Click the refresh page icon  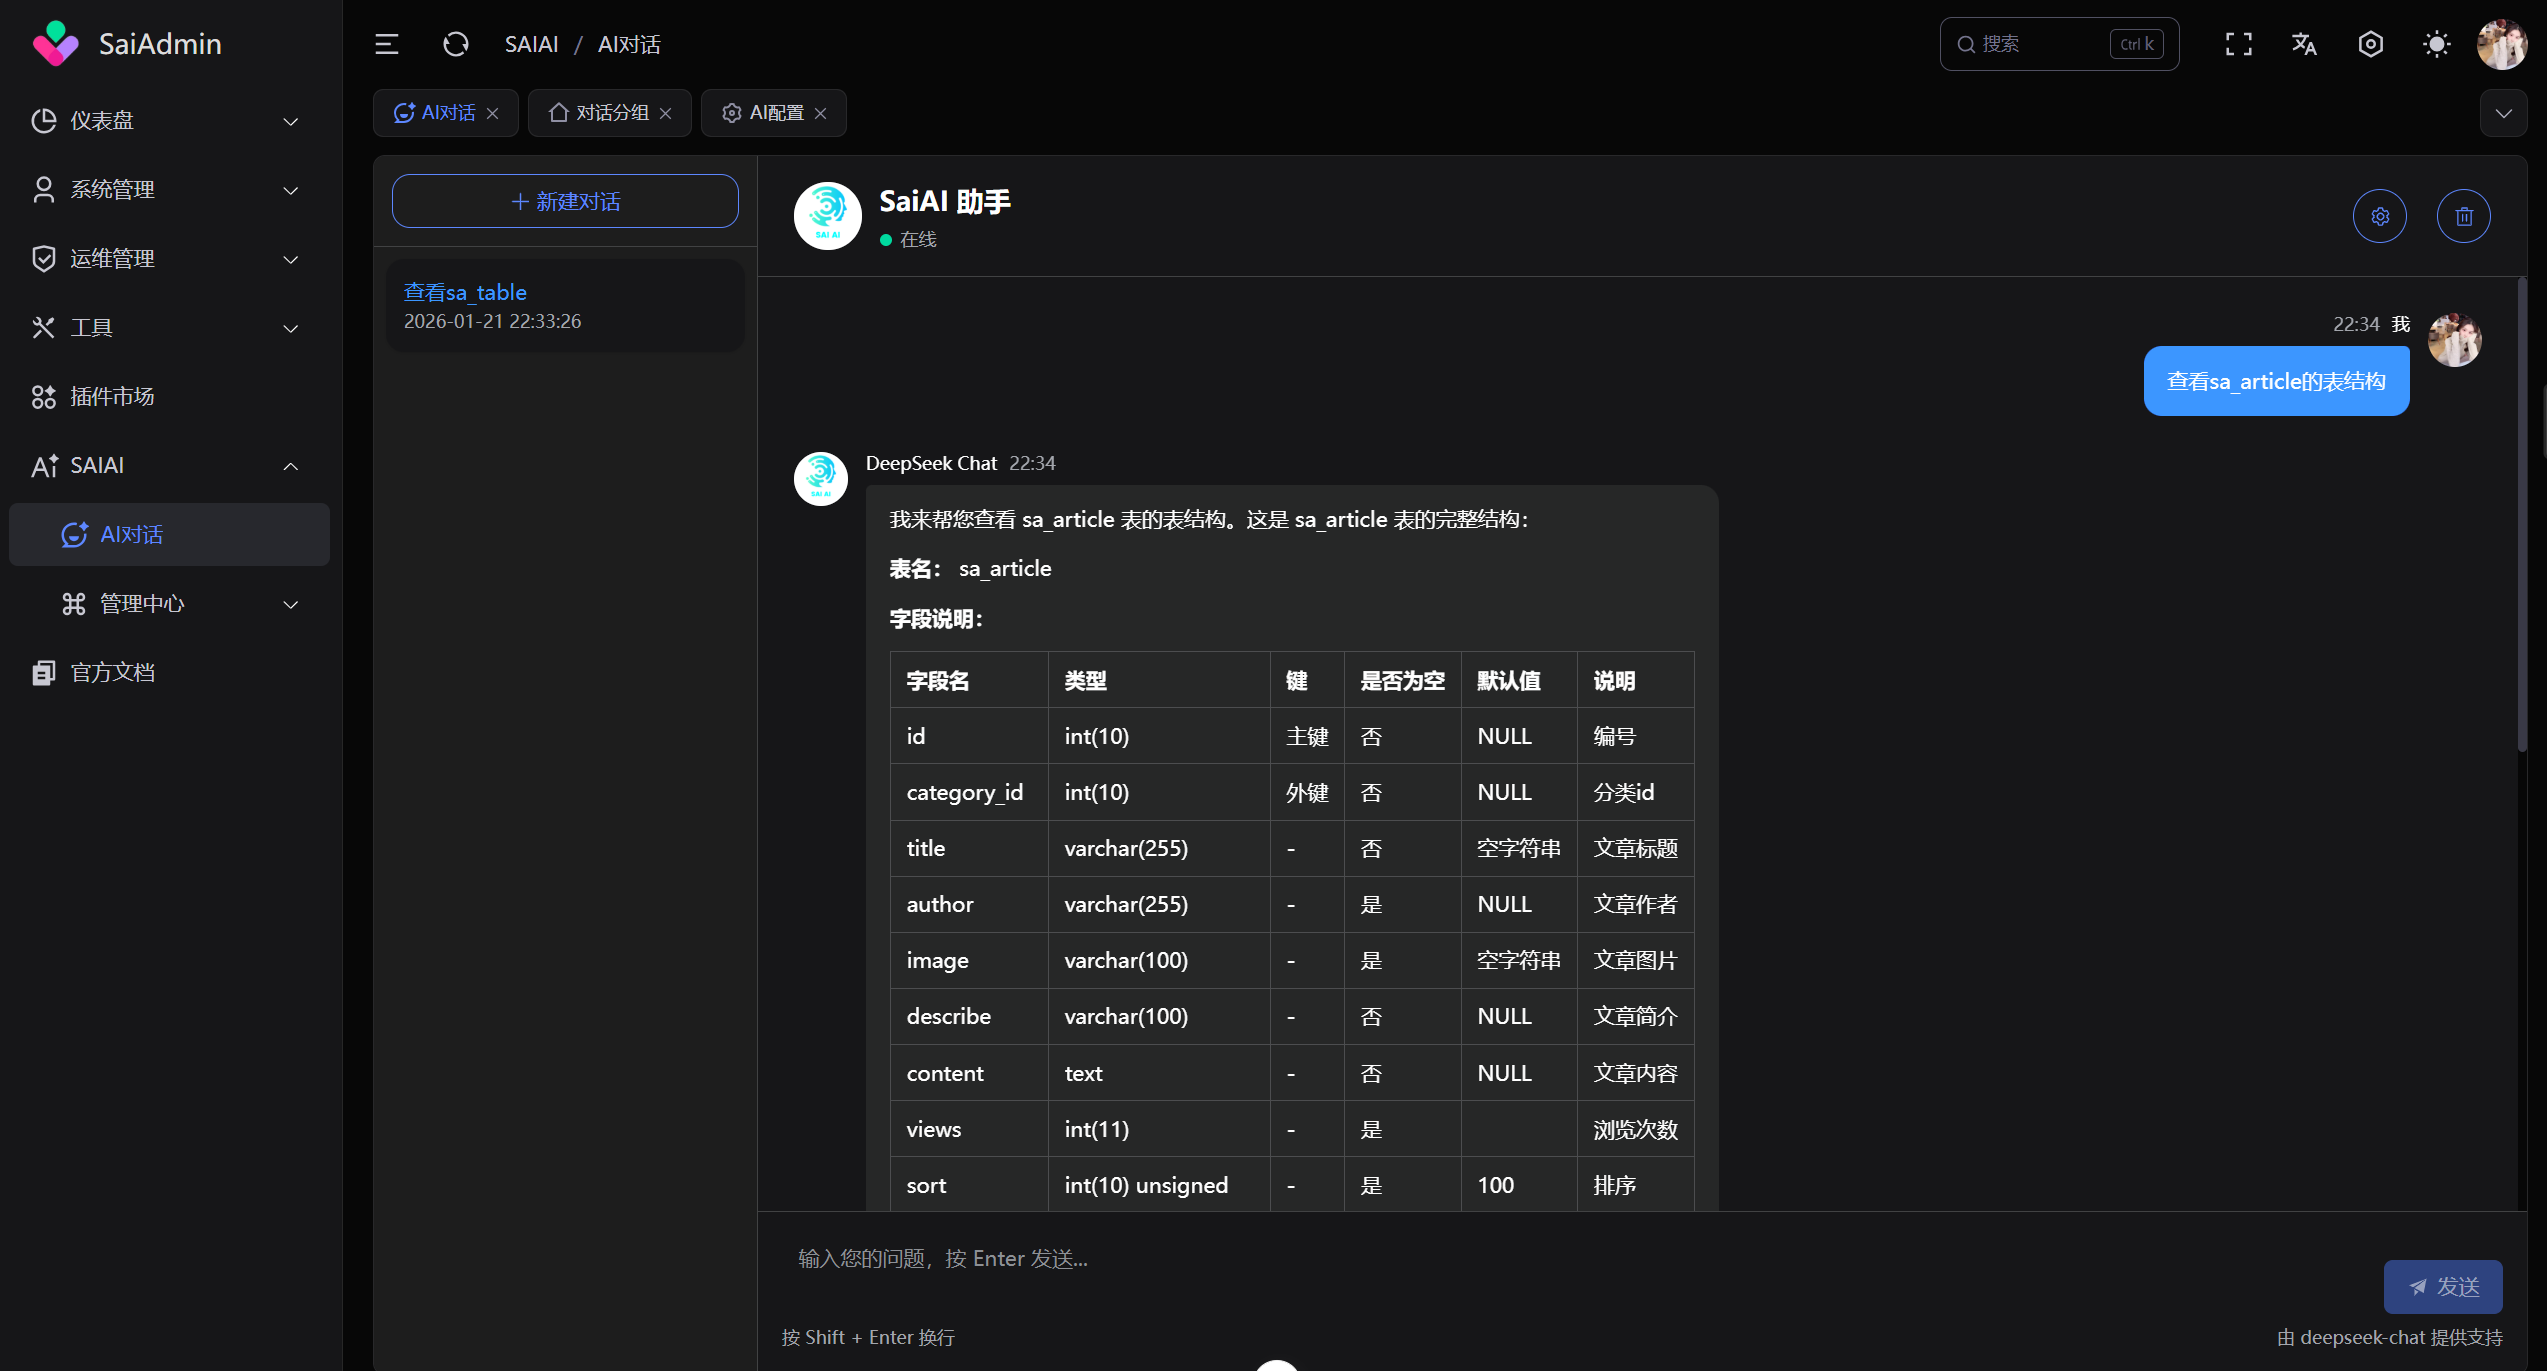456,44
